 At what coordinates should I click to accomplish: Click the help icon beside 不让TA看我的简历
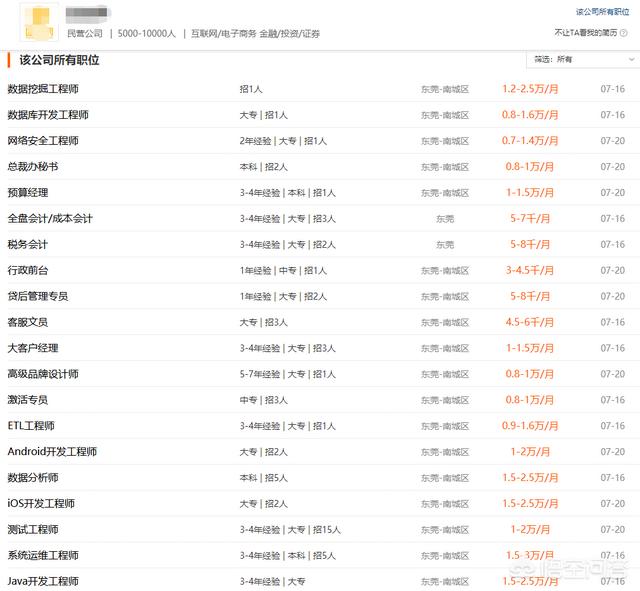[x=624, y=33]
